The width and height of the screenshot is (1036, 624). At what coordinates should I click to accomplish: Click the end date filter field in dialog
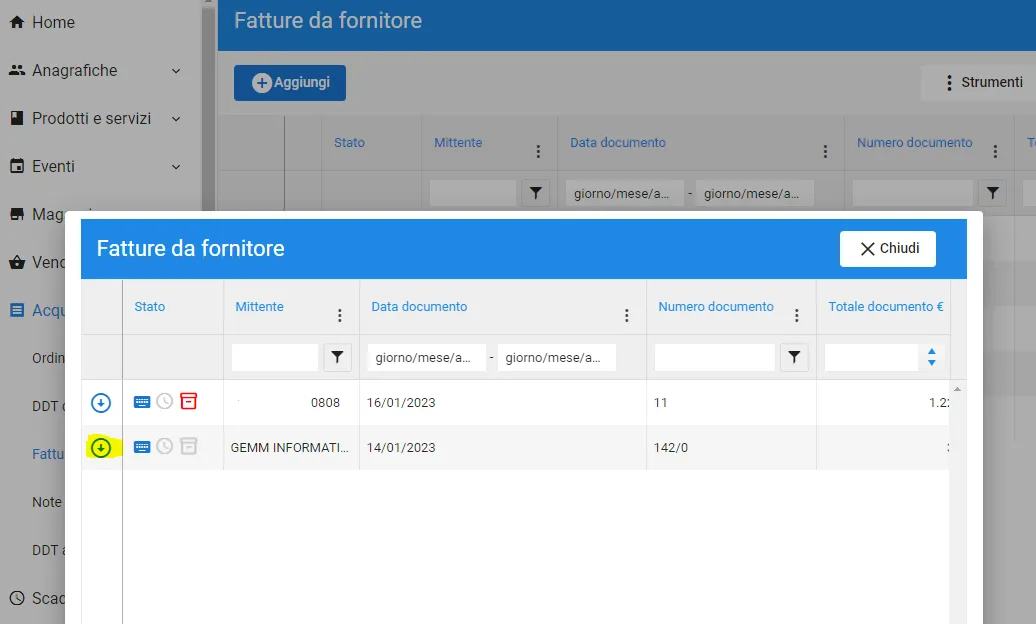556,357
